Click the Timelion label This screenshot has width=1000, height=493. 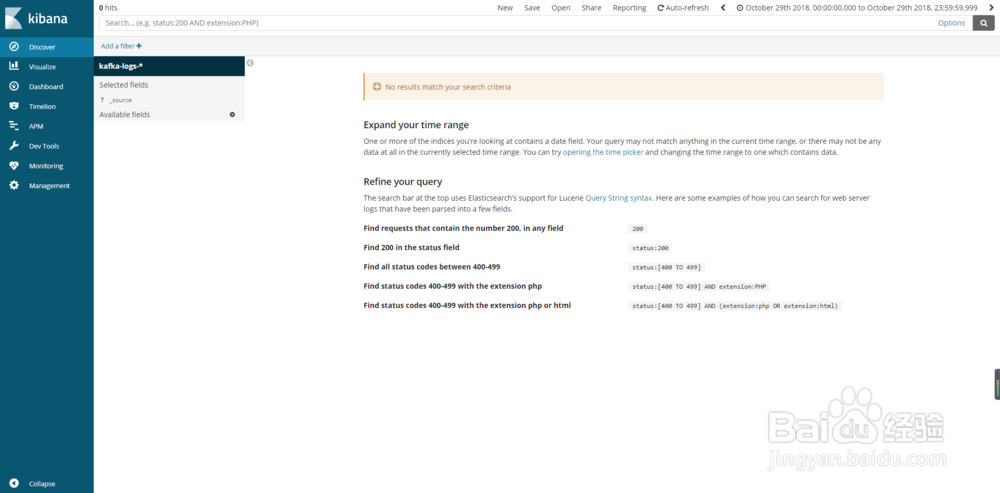[x=42, y=107]
